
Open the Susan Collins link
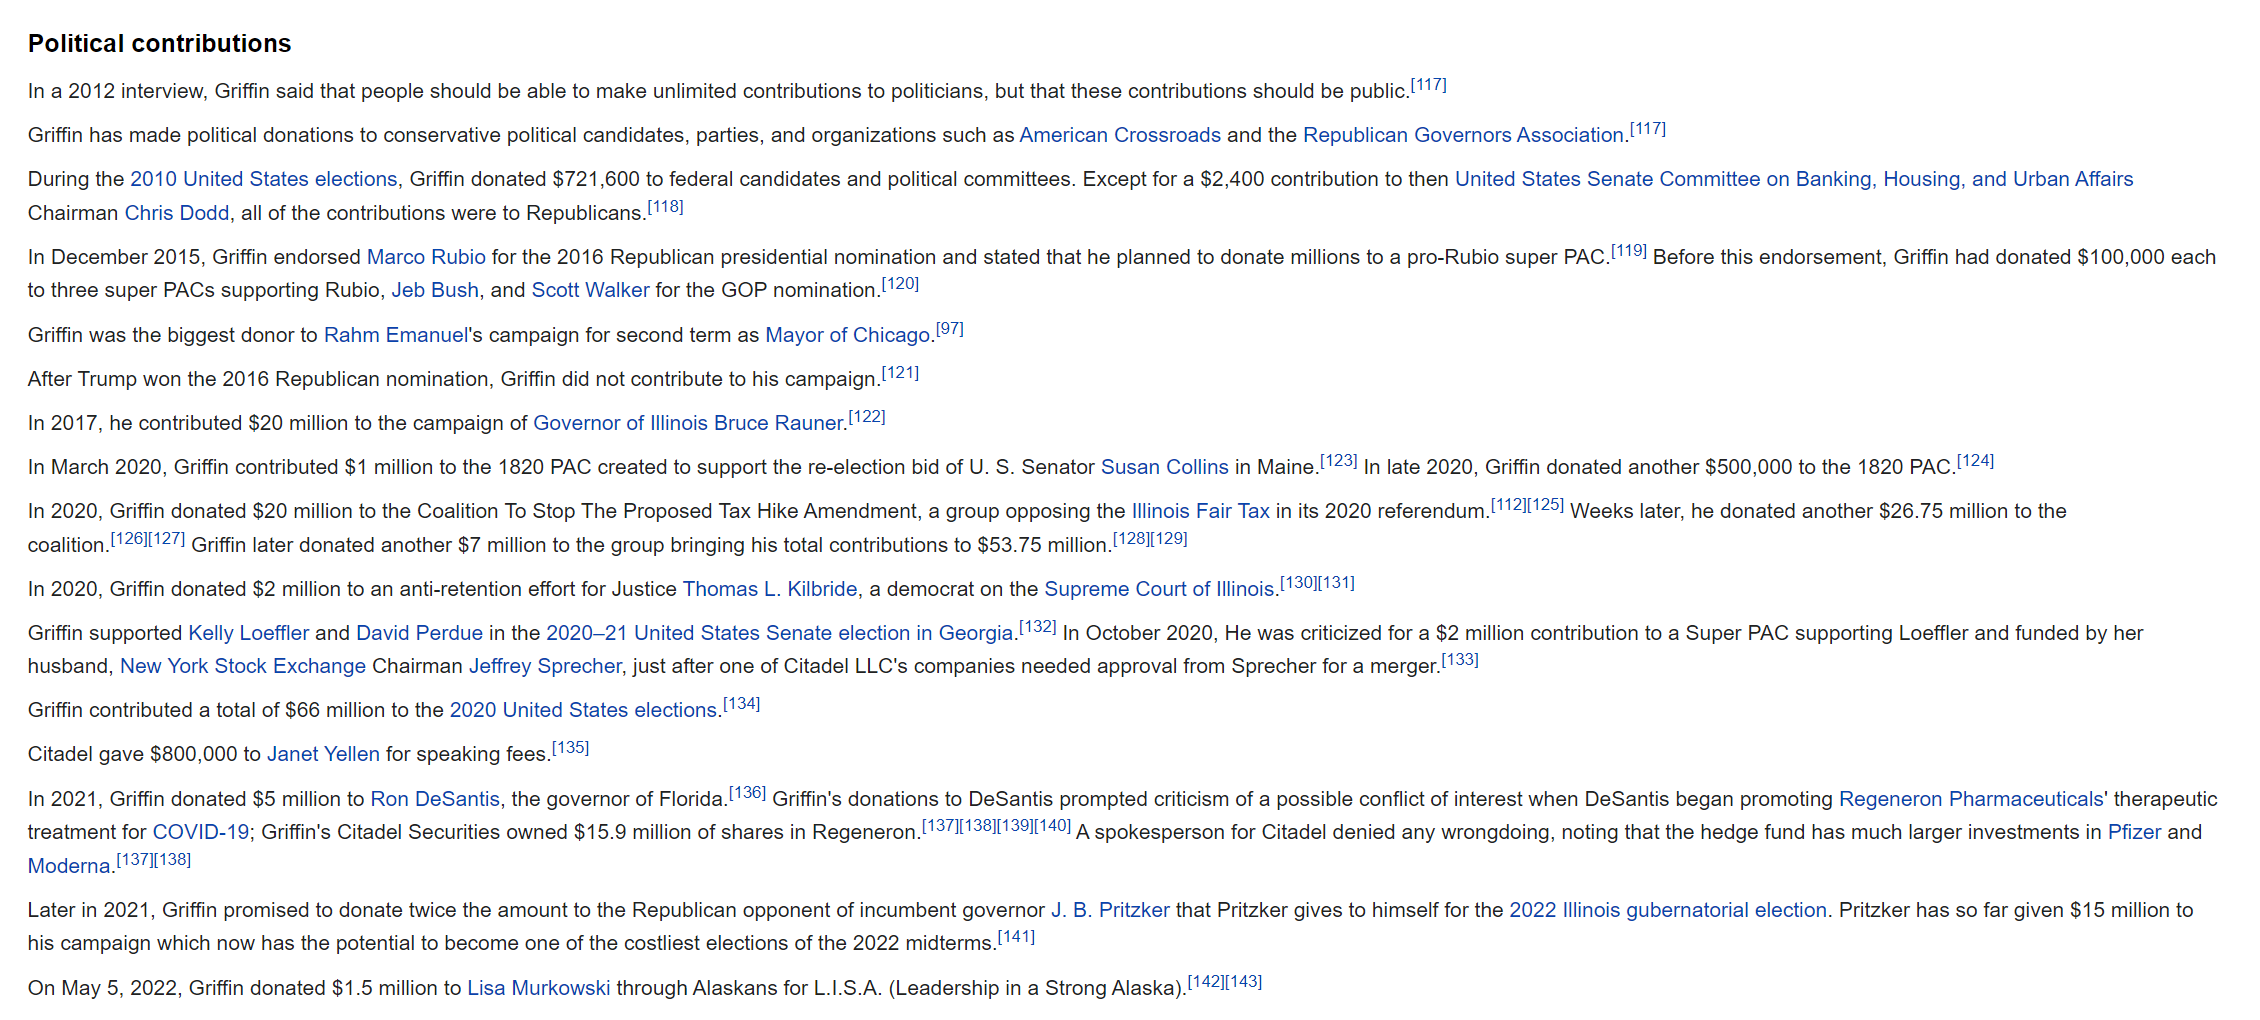pyautogui.click(x=1165, y=467)
